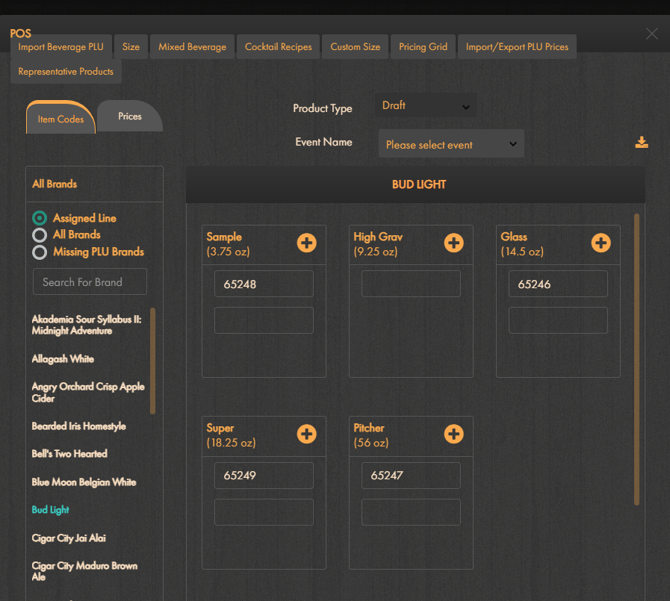Add another PLU code to Glass size
Viewport: 670px width, 601px height.
coord(600,243)
